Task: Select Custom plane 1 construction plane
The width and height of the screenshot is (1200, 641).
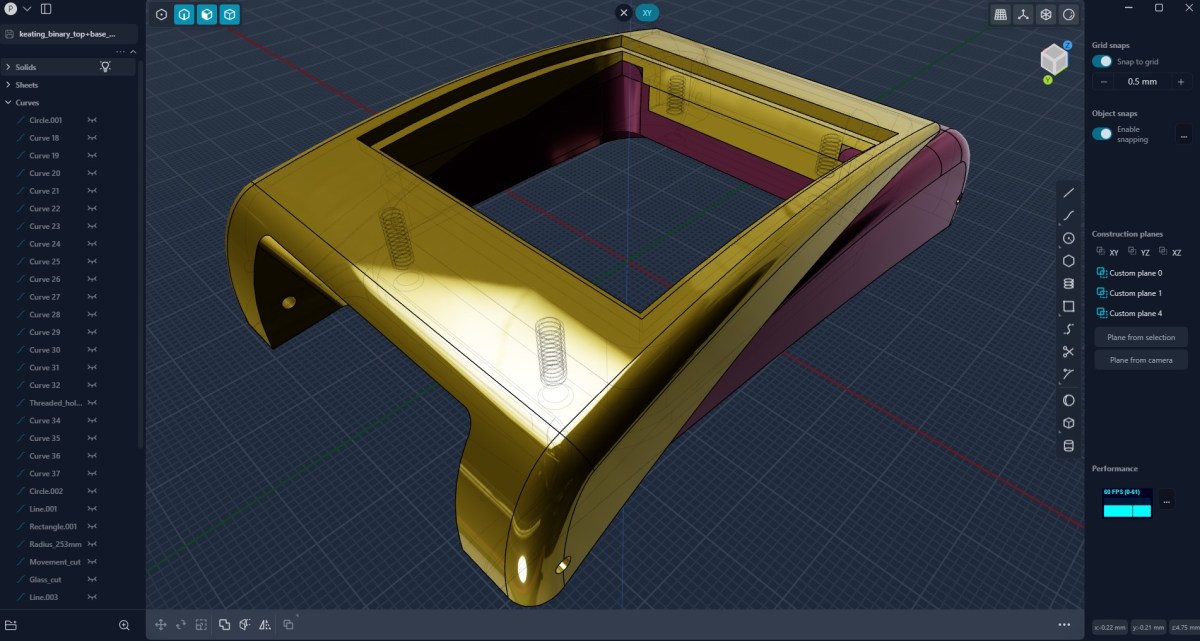Action: point(1135,293)
